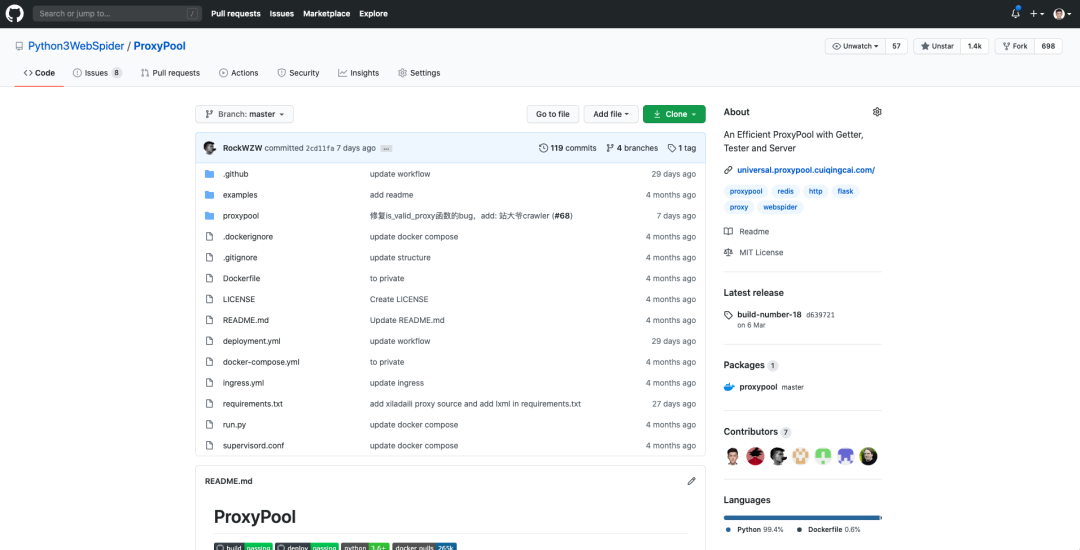Open the About settings gear icon

point(877,112)
